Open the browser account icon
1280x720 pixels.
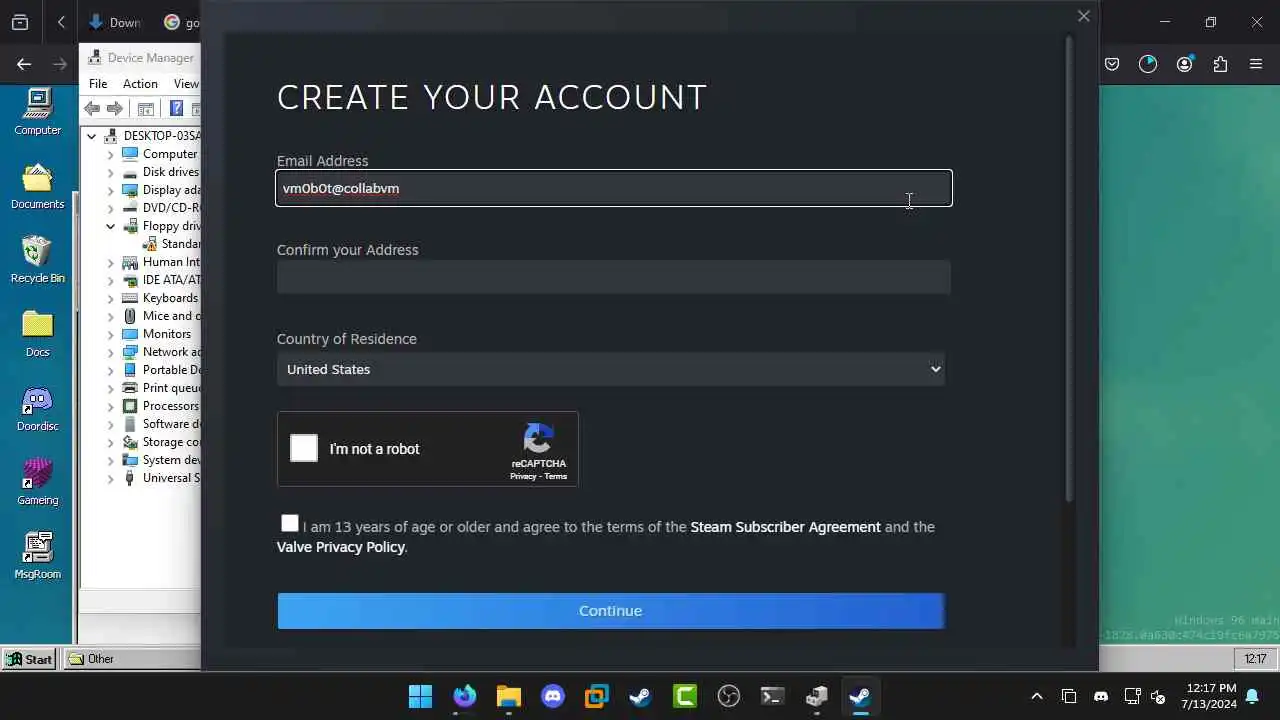point(1185,64)
